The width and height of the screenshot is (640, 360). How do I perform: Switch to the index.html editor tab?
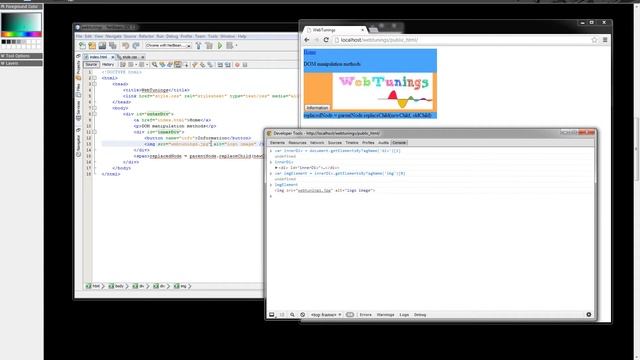tap(98, 57)
